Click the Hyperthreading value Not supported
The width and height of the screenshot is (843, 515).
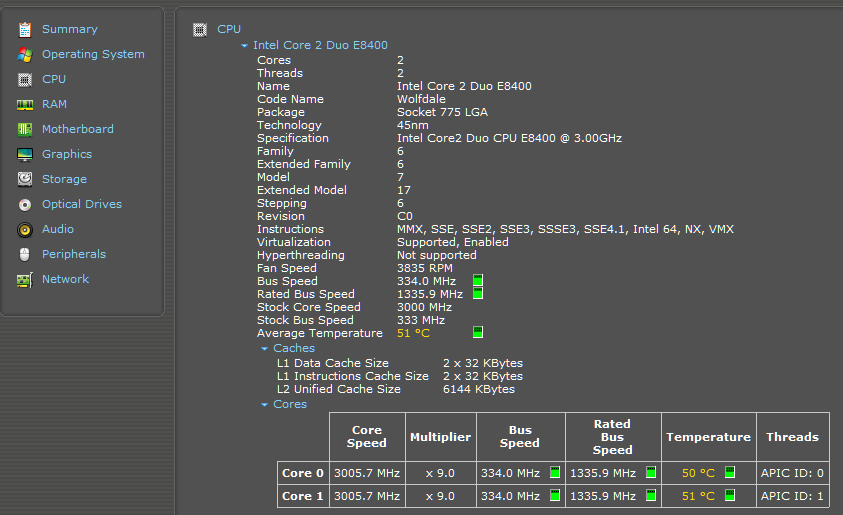(437, 255)
